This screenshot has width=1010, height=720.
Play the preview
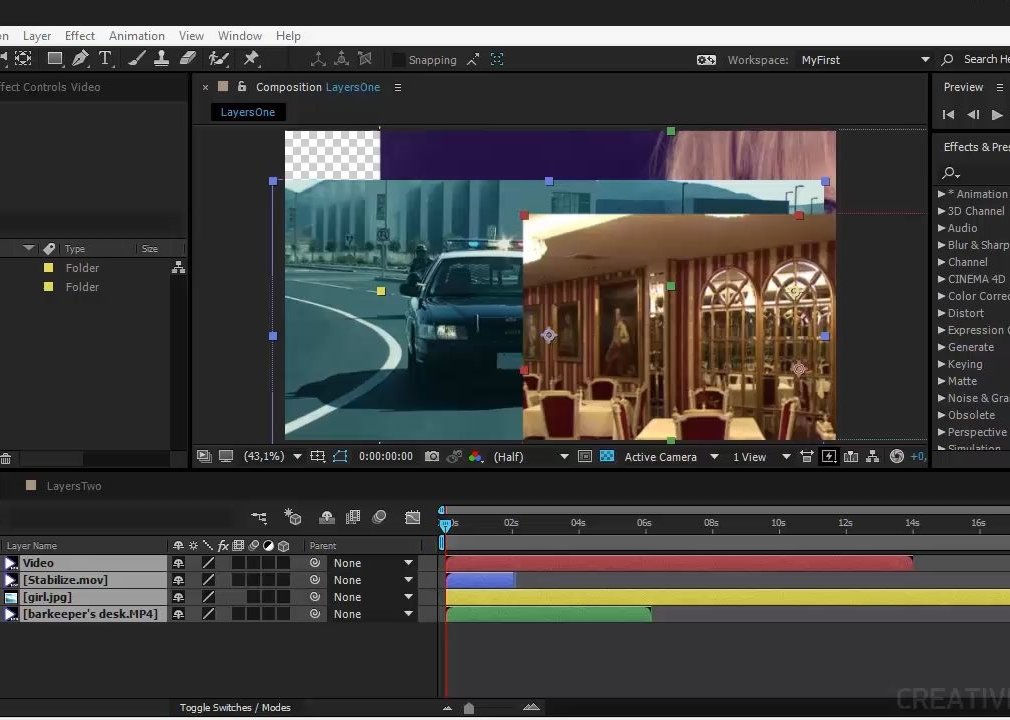pyautogui.click(x=997, y=115)
